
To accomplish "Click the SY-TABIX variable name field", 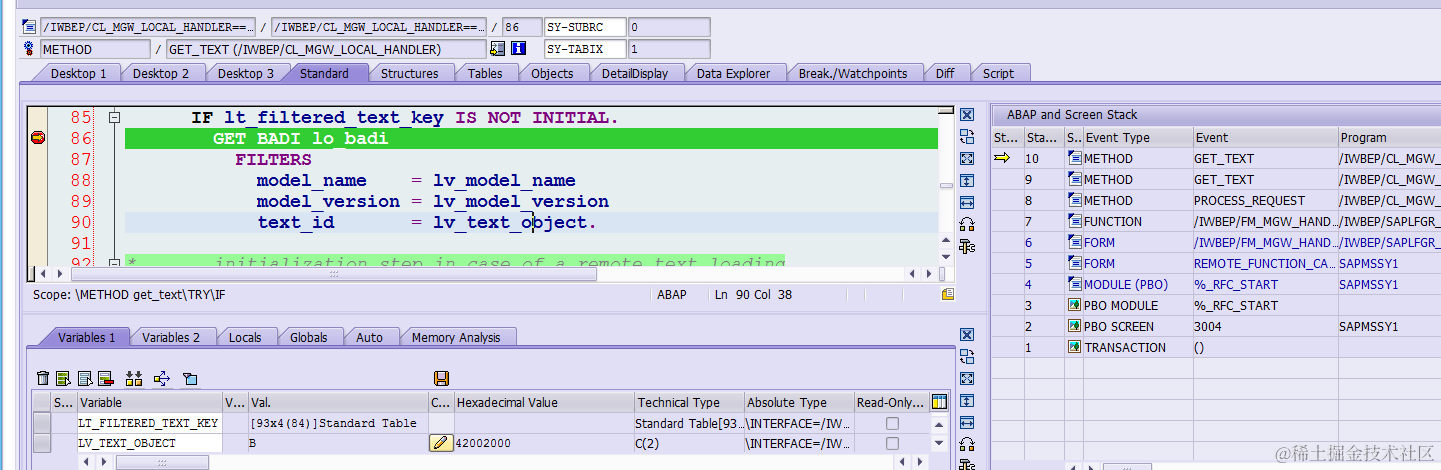I will click(x=584, y=49).
